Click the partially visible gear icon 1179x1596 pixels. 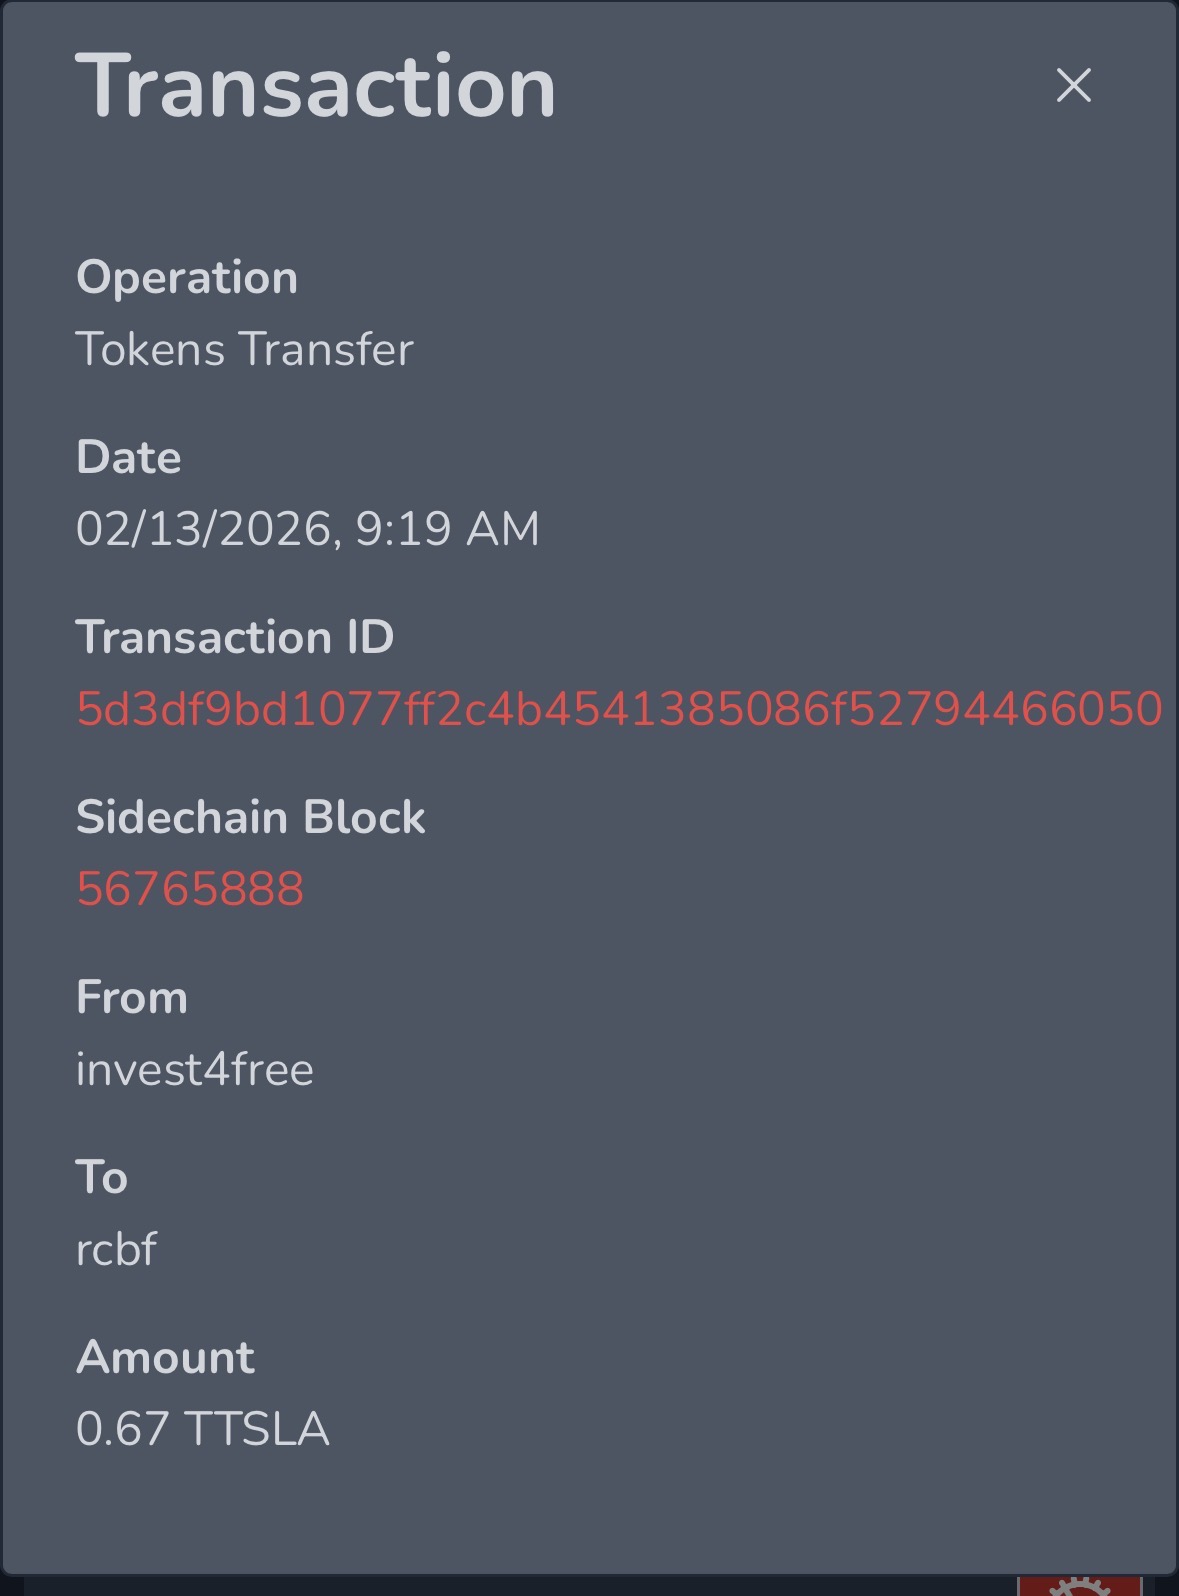coord(1079,1586)
